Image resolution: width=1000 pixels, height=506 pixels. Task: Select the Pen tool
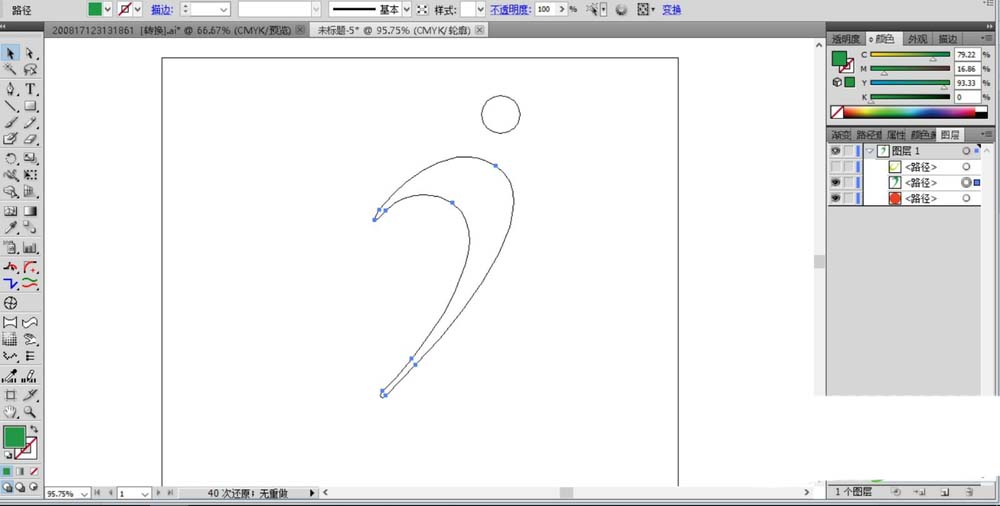(11, 89)
